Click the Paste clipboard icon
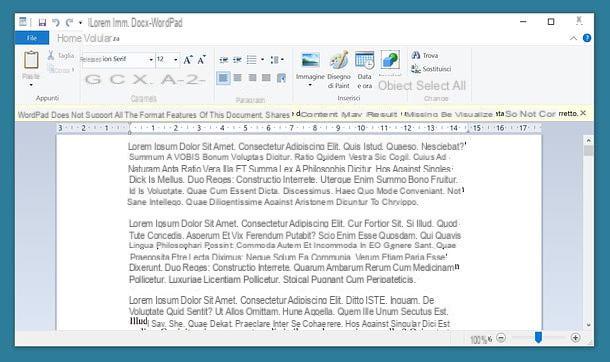 point(31,60)
